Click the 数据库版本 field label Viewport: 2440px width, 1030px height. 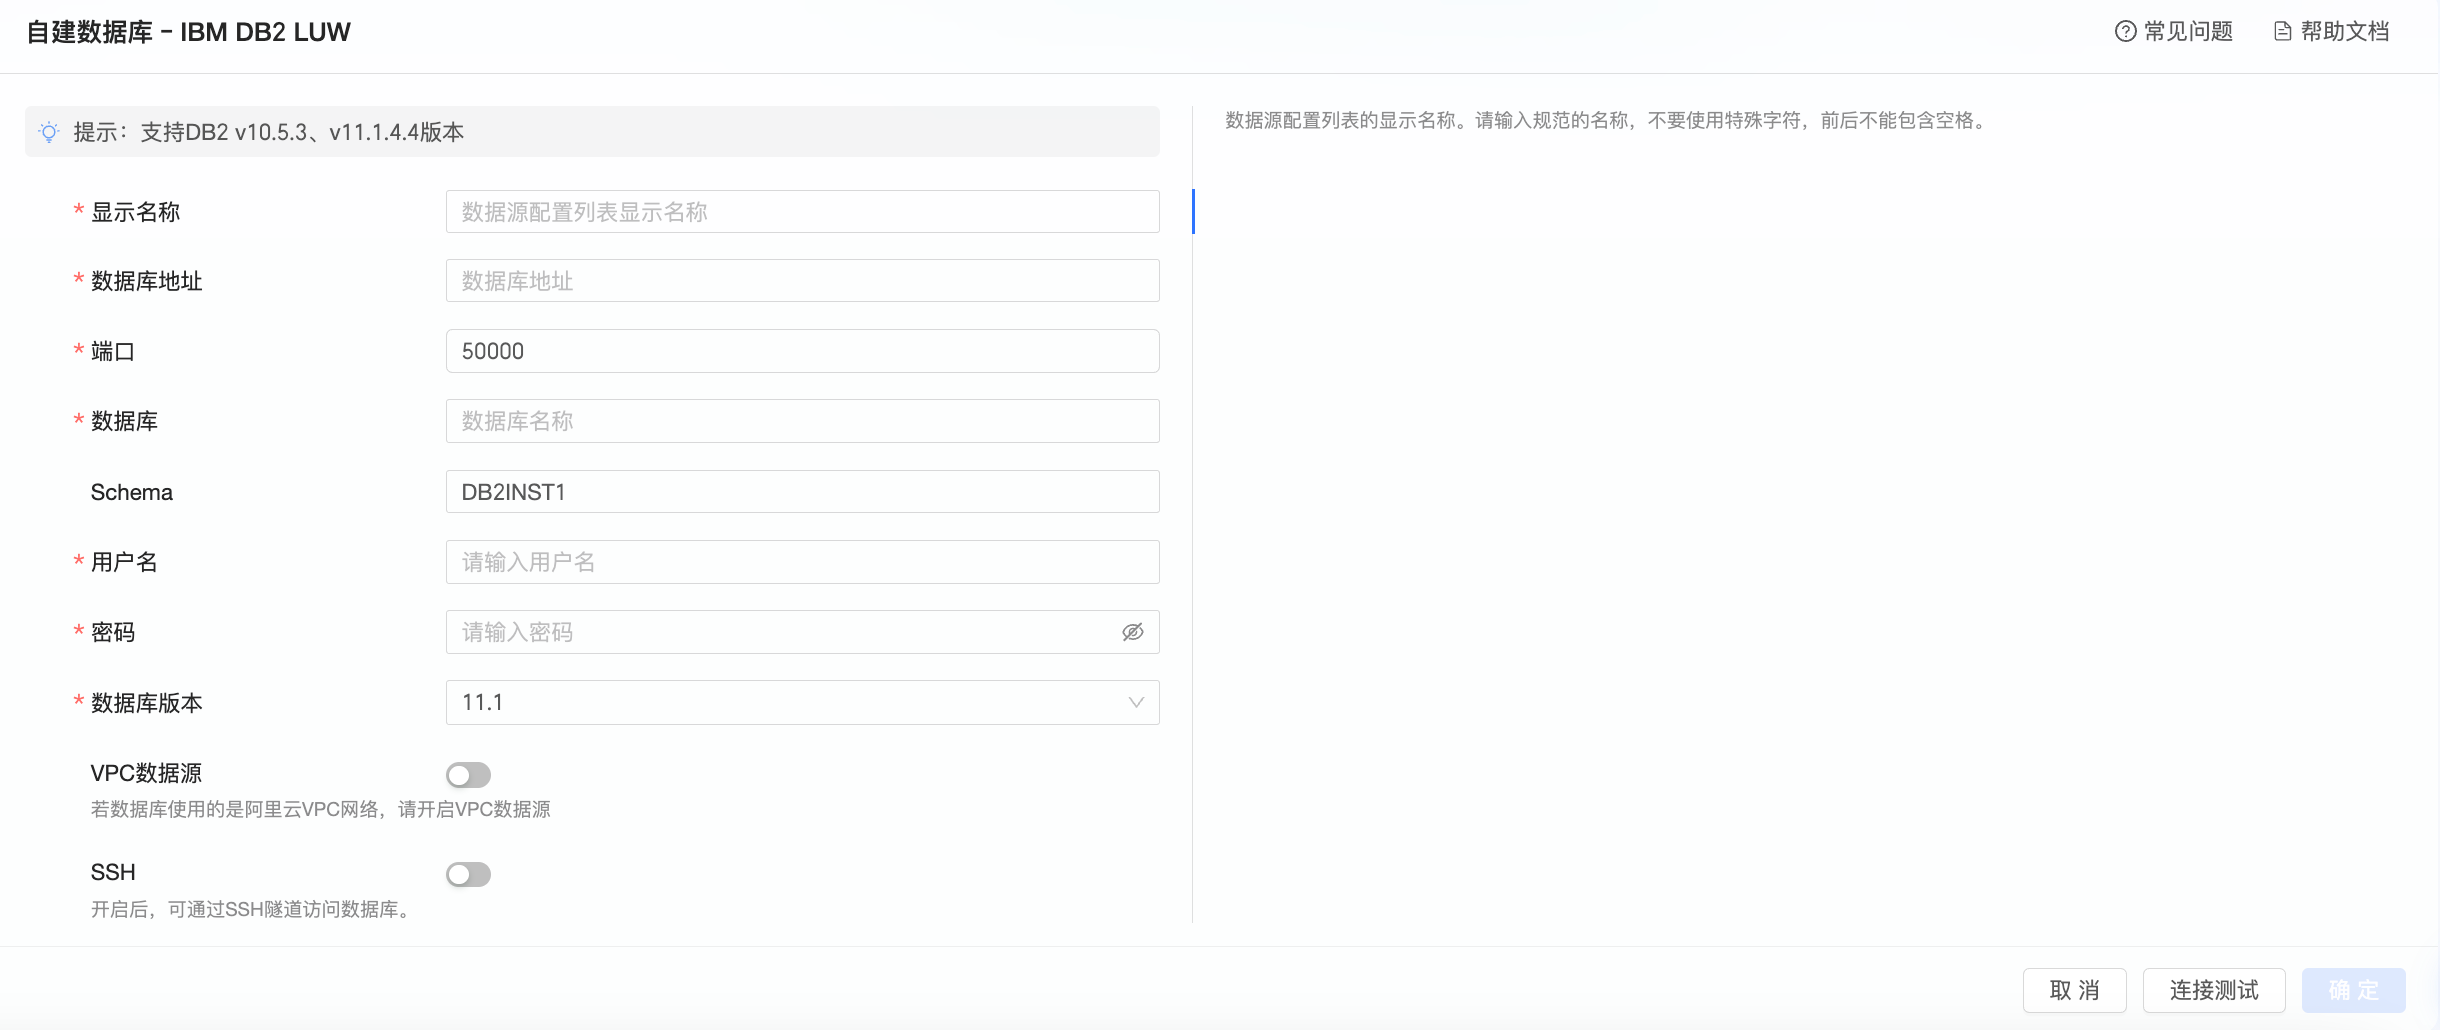146,703
